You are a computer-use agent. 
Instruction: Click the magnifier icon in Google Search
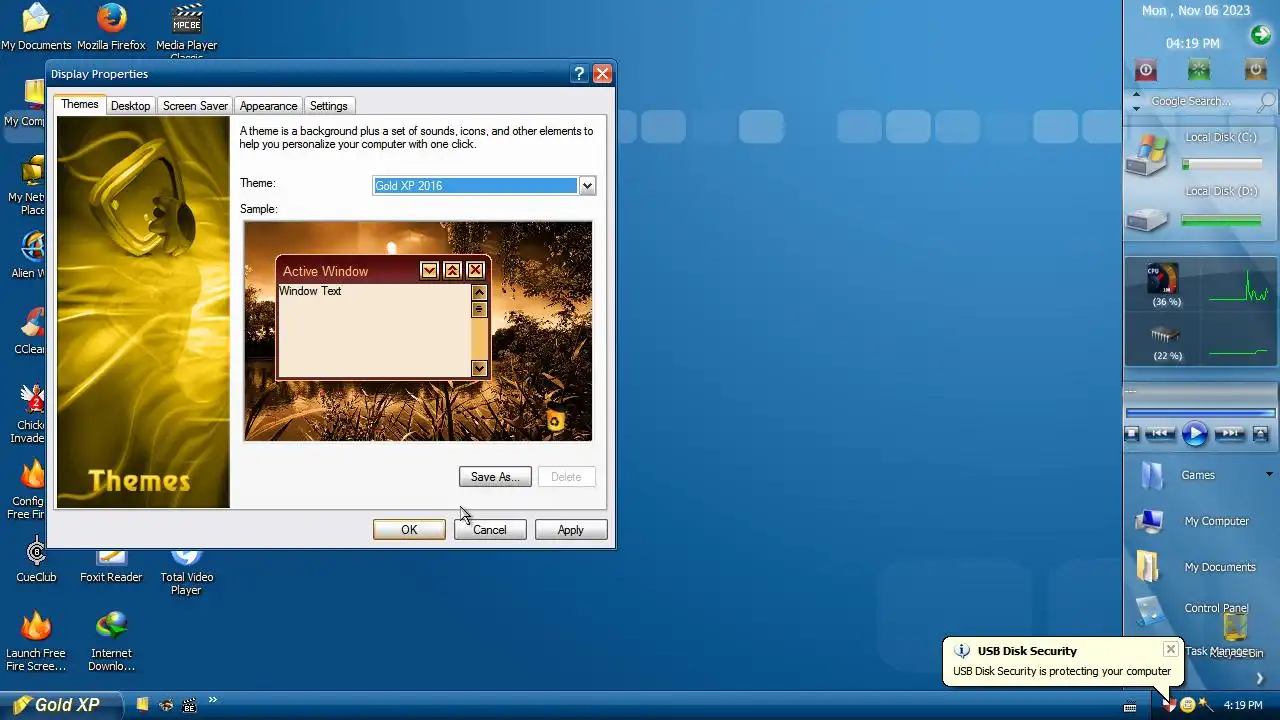pyautogui.click(x=1266, y=101)
